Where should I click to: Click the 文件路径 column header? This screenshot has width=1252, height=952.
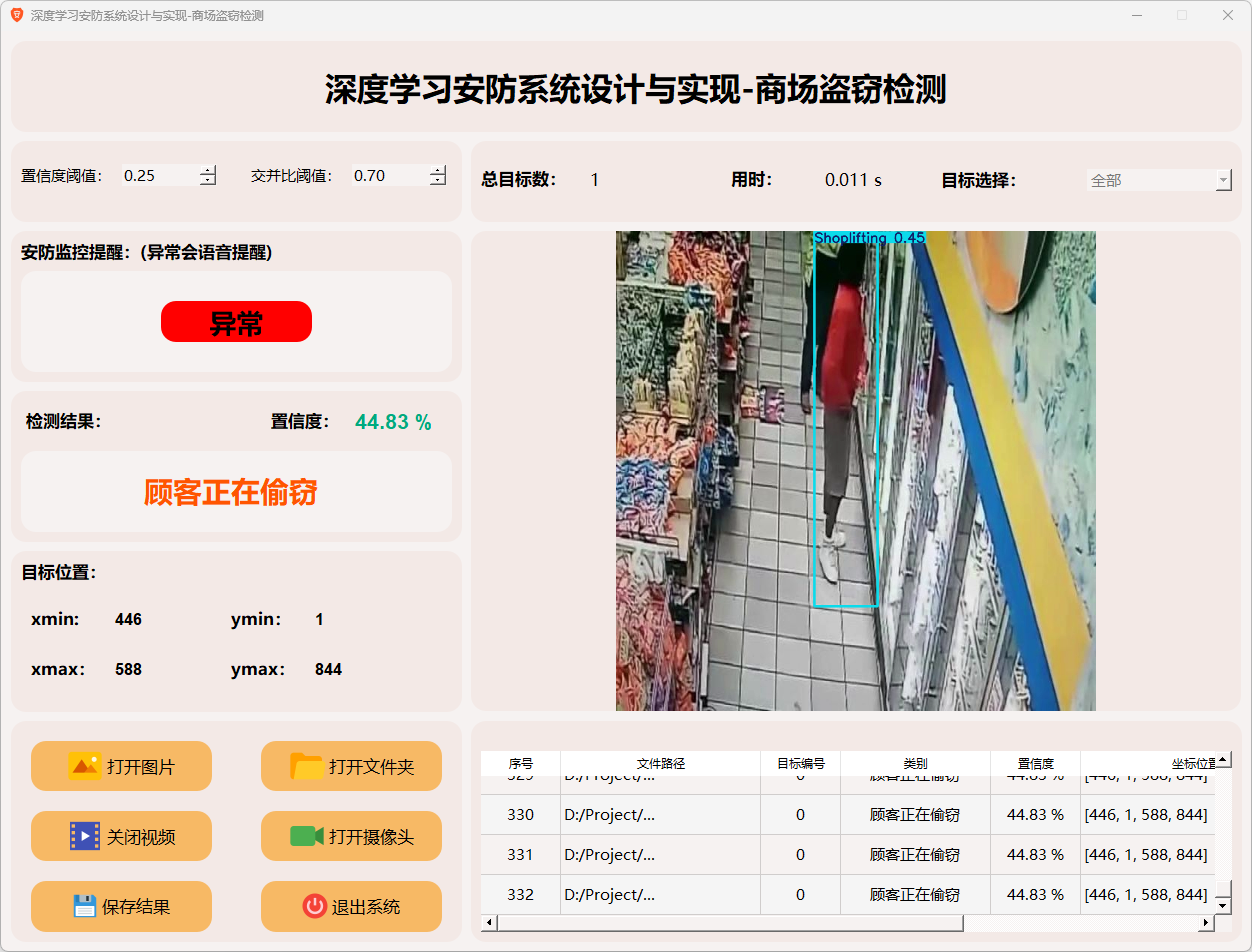coord(660,763)
